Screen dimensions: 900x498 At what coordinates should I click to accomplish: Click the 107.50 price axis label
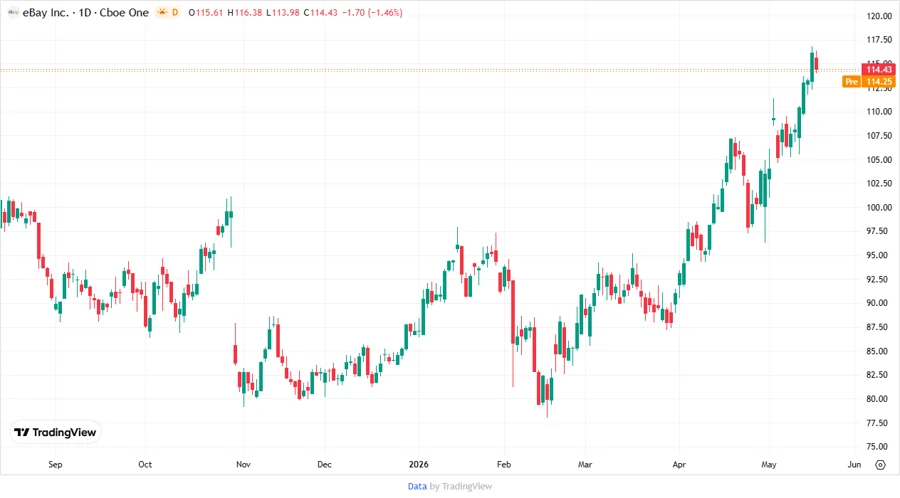[x=879, y=135]
